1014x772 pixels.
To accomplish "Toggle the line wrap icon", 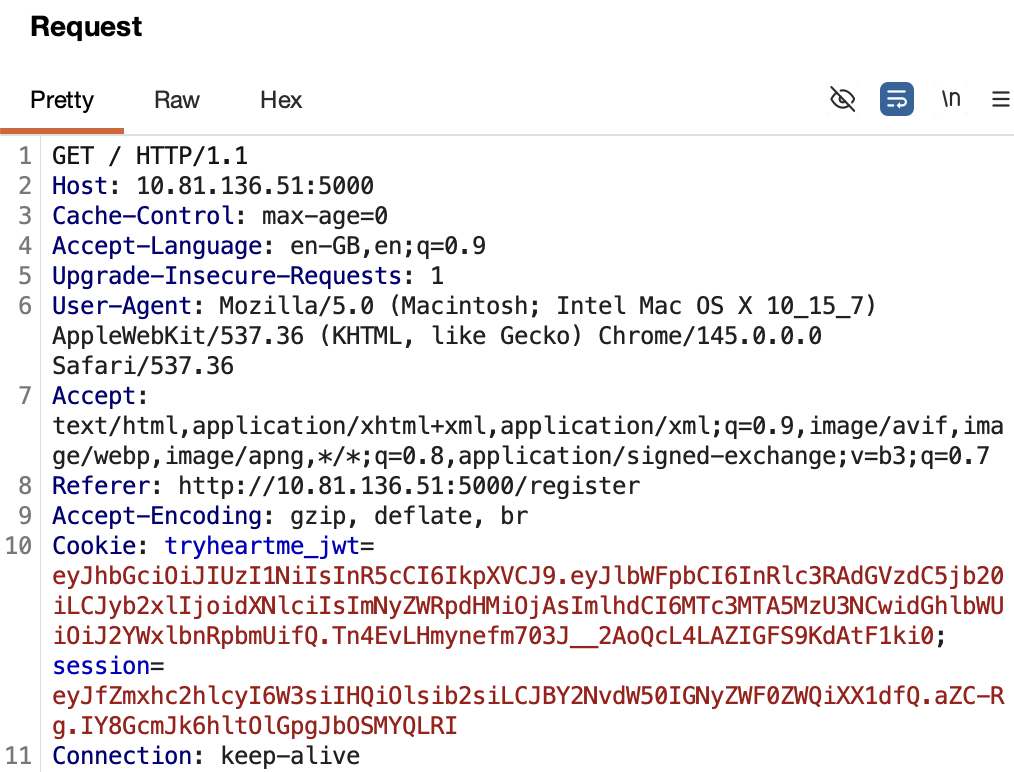I will 896,99.
